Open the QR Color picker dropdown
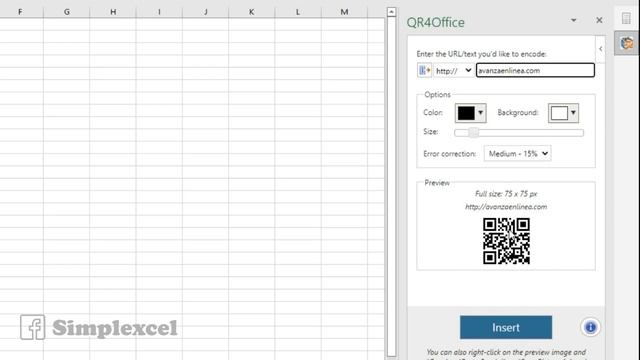Image resolution: width=640 pixels, height=360 pixels. [x=471, y=113]
